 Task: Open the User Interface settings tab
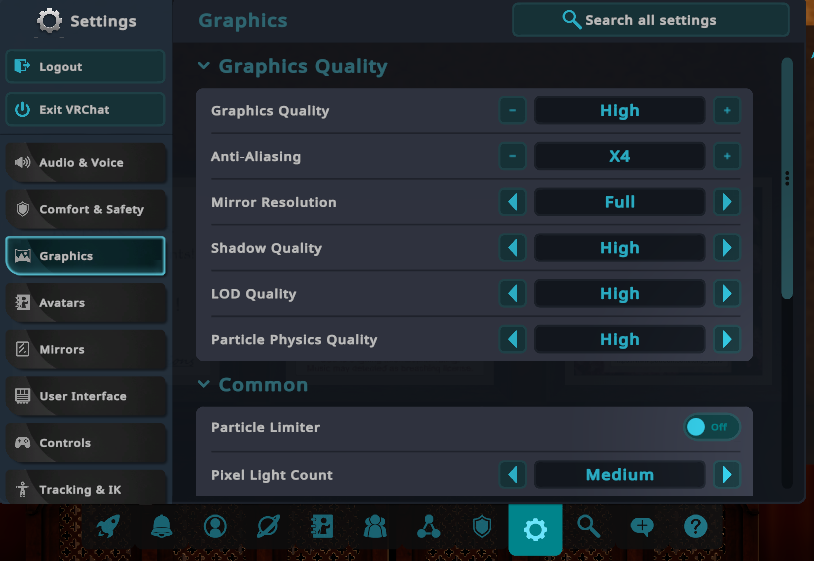(x=86, y=396)
